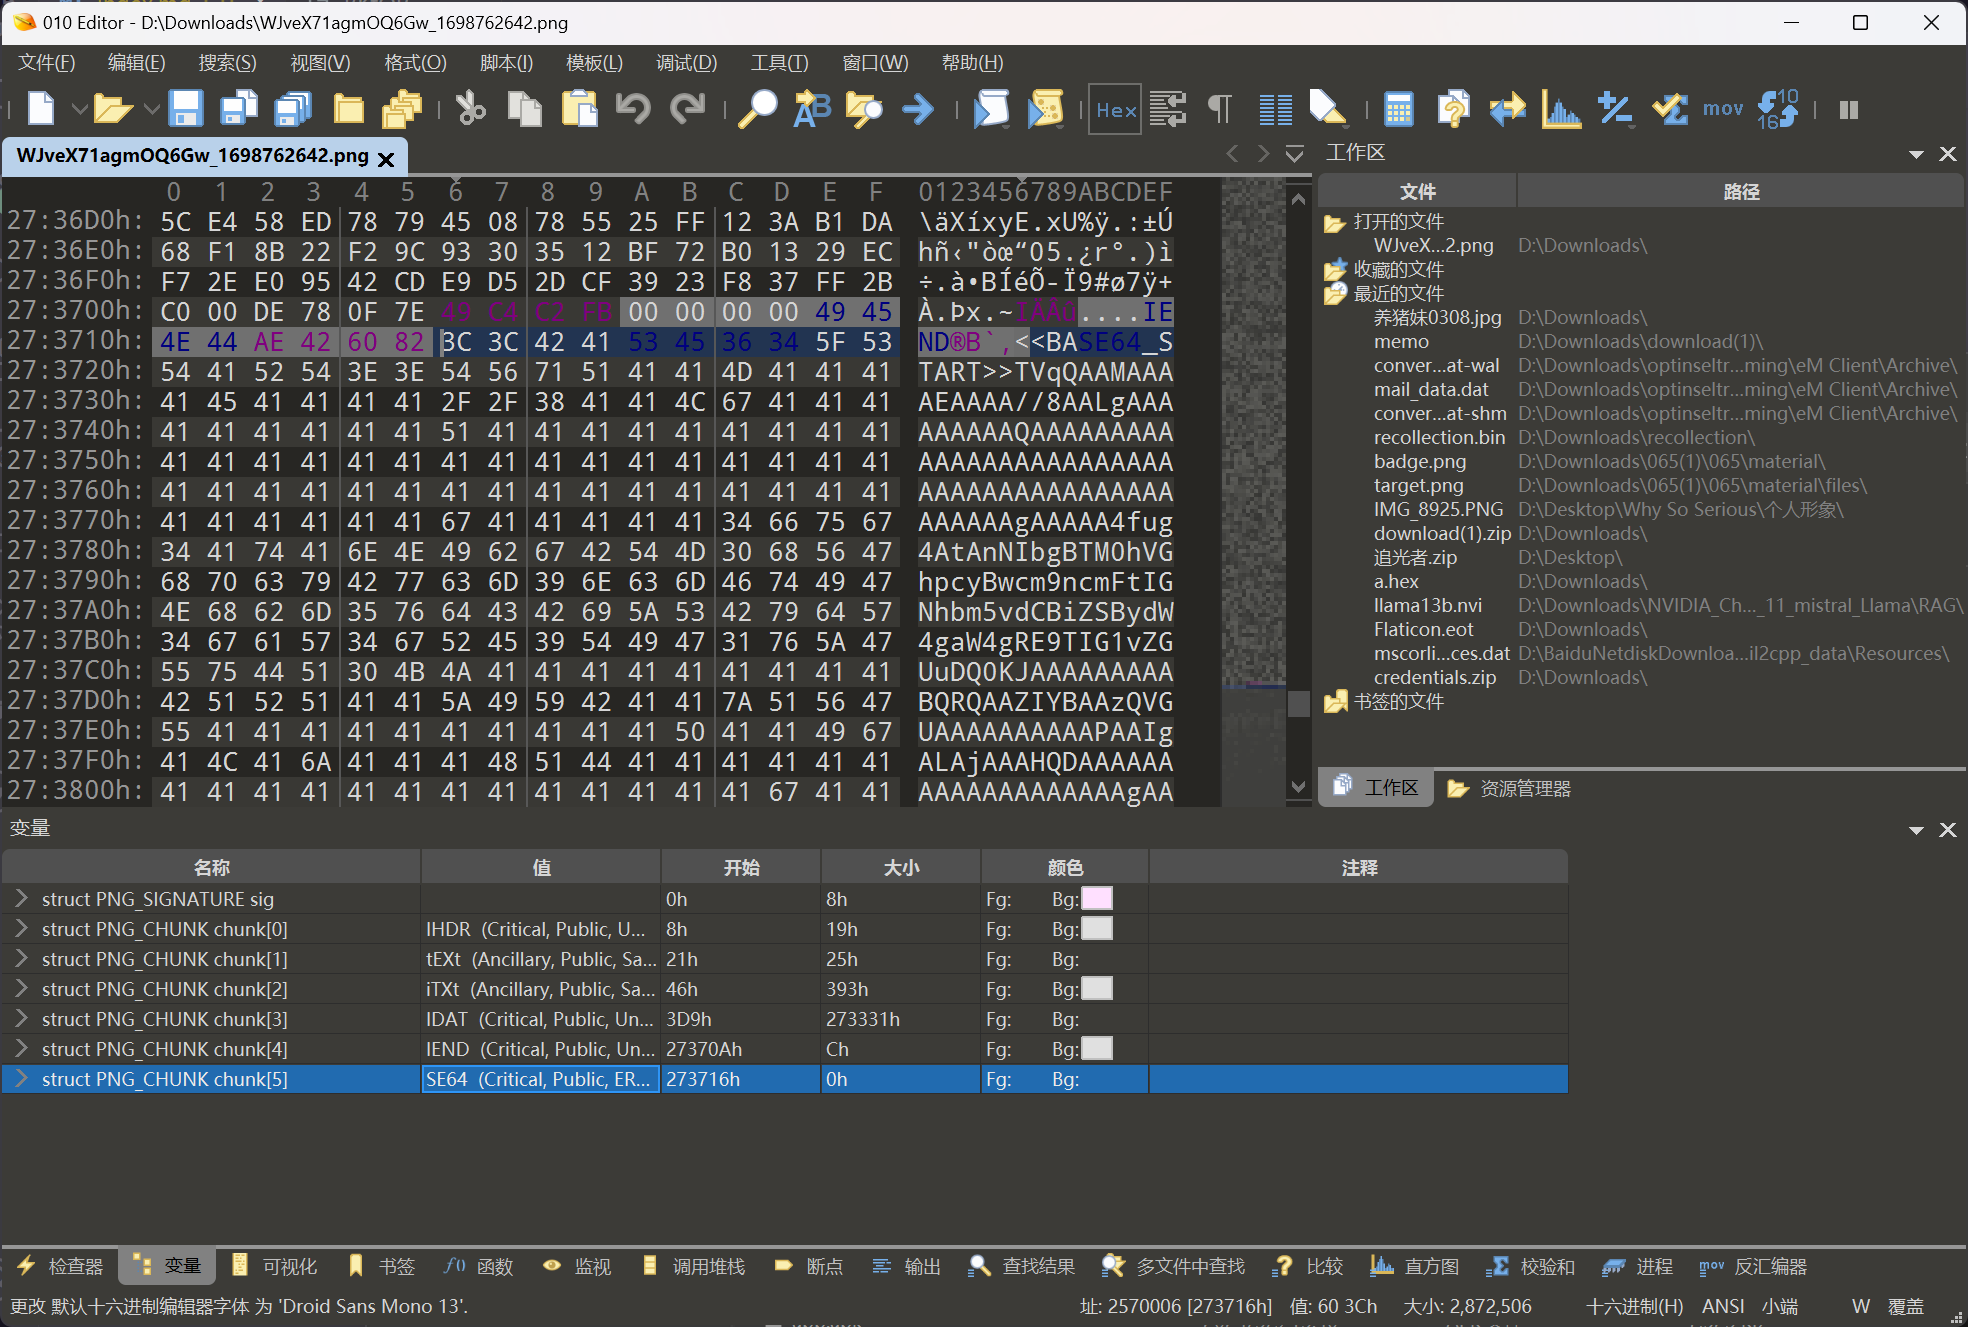Open the Calculator icon
The width and height of the screenshot is (1968, 1327).
(x=1399, y=108)
